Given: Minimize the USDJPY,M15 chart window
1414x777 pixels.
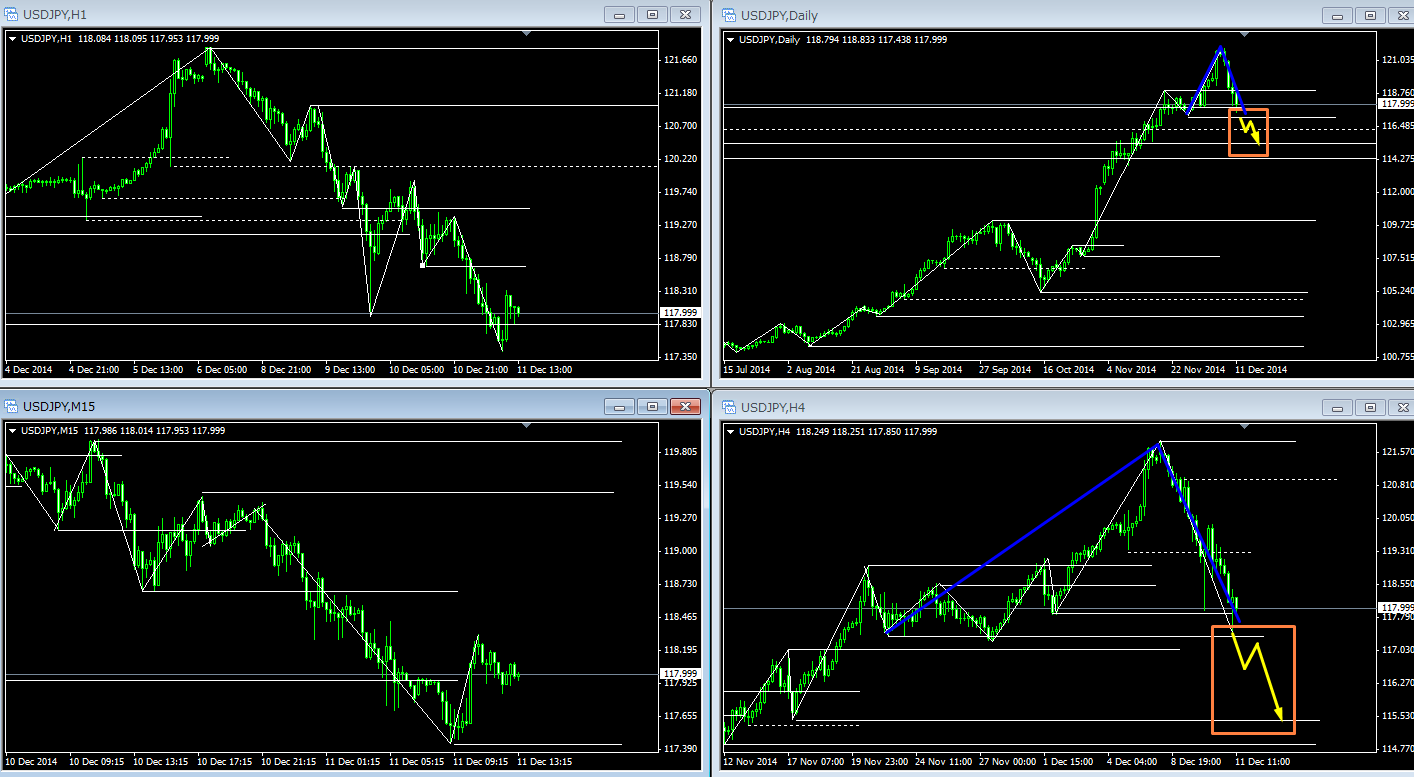Looking at the screenshot, I should 619,407.
